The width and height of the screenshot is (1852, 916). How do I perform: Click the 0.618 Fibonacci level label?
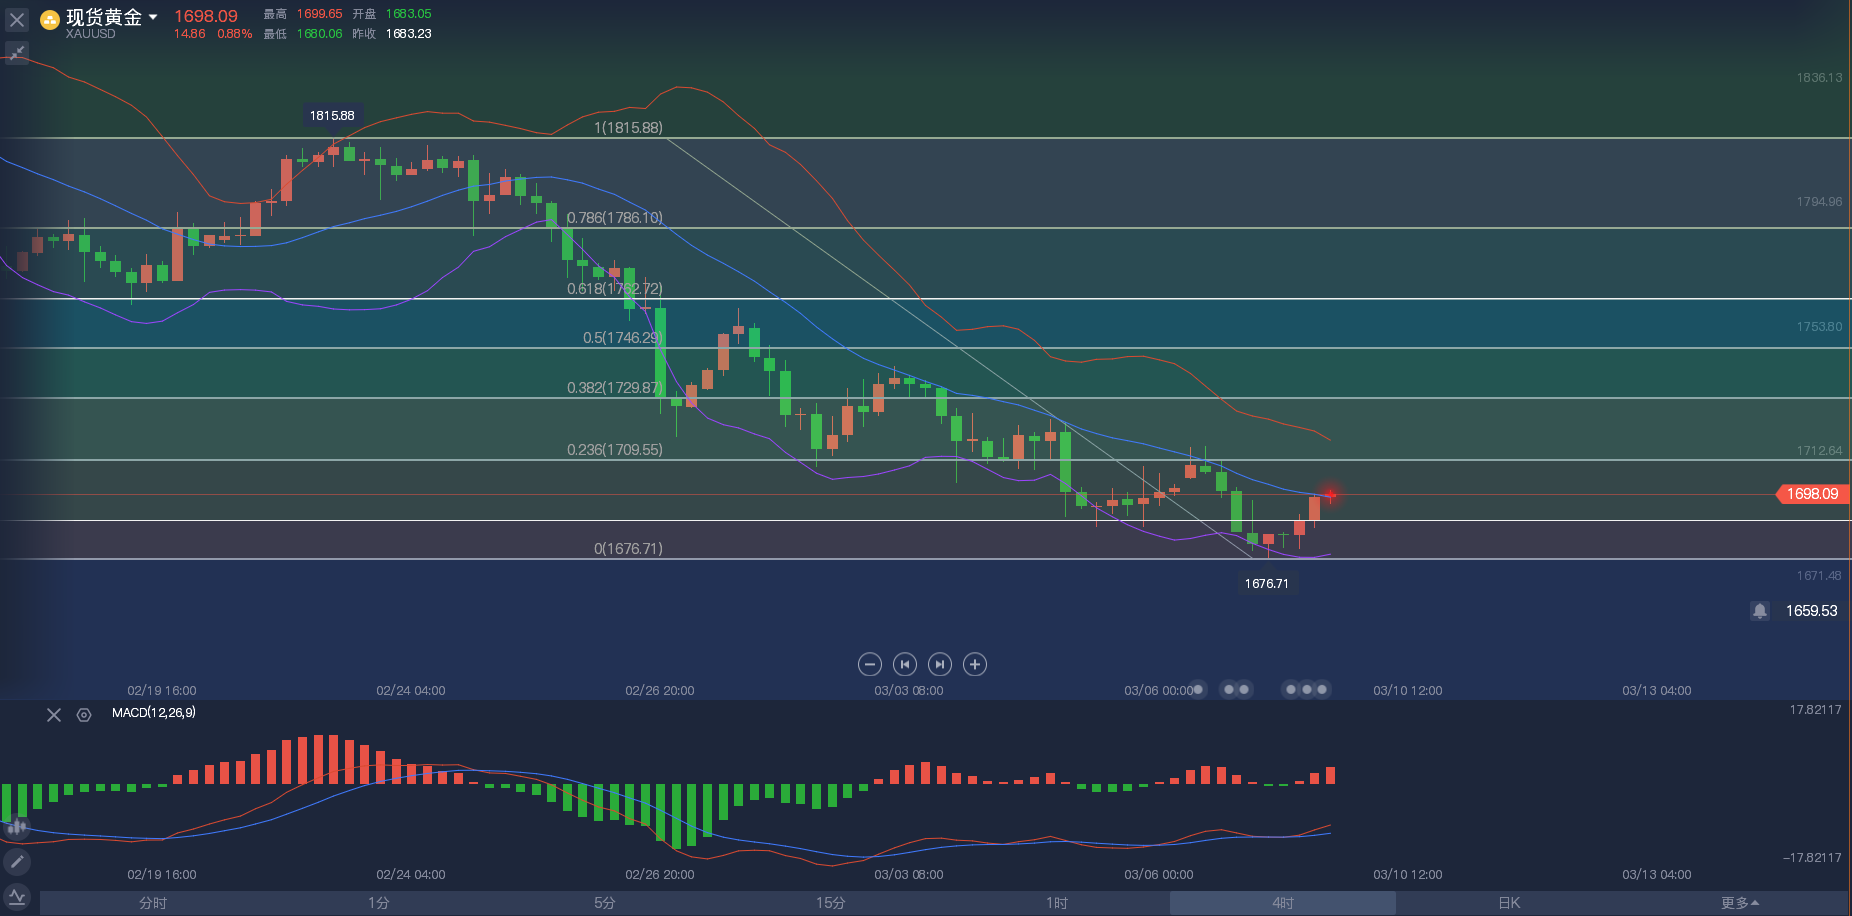tap(614, 289)
